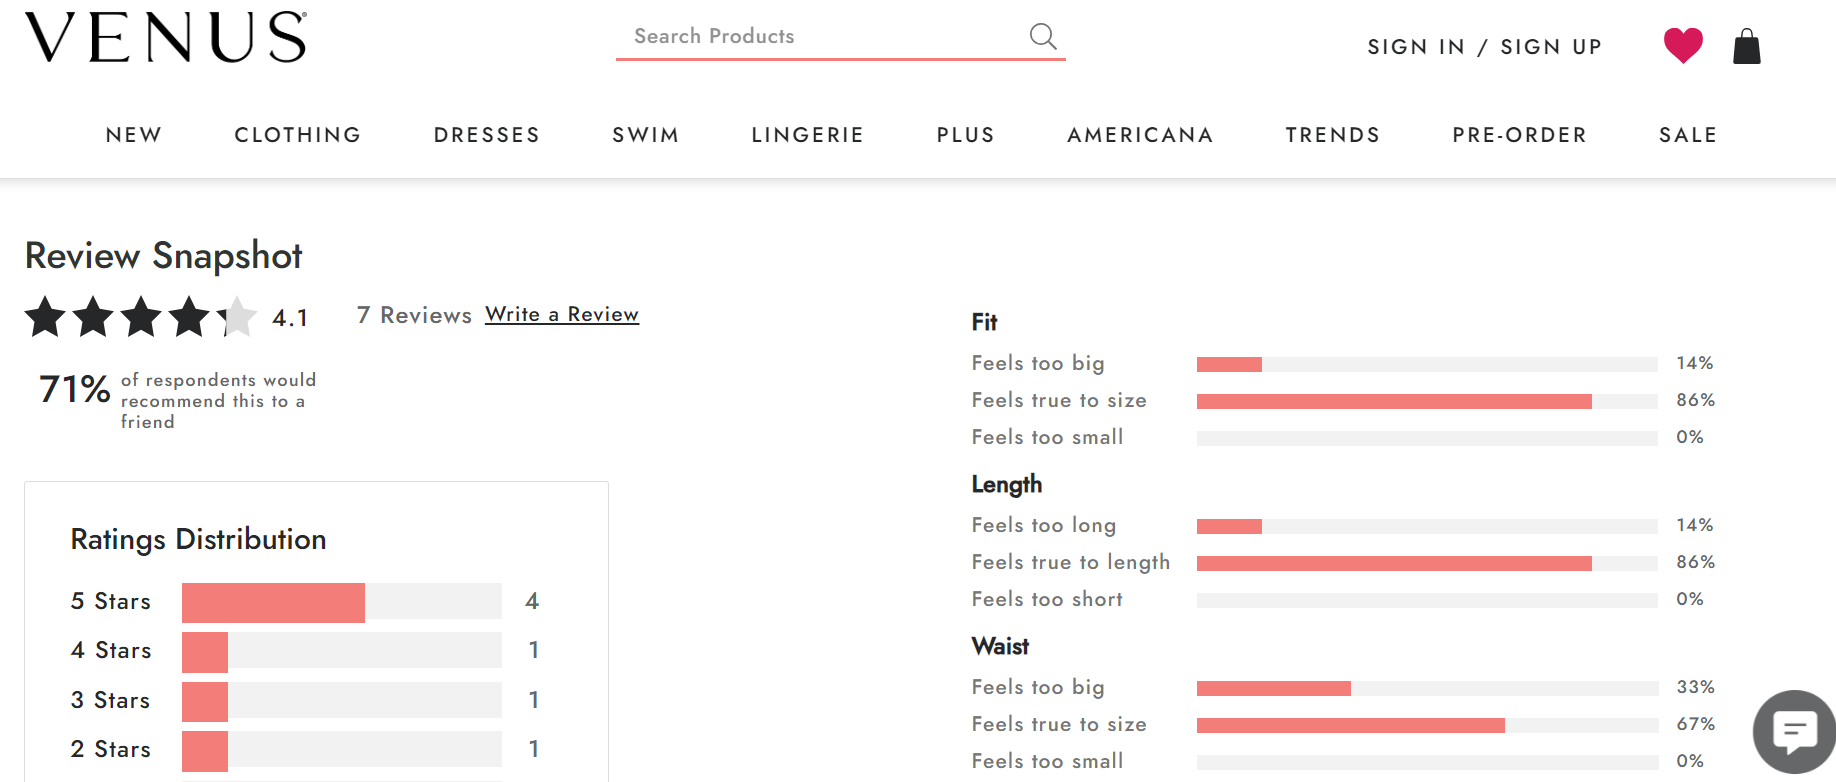Screen dimensions: 1836x782
Task: Open the CLOTHING menu
Action: 298,135
